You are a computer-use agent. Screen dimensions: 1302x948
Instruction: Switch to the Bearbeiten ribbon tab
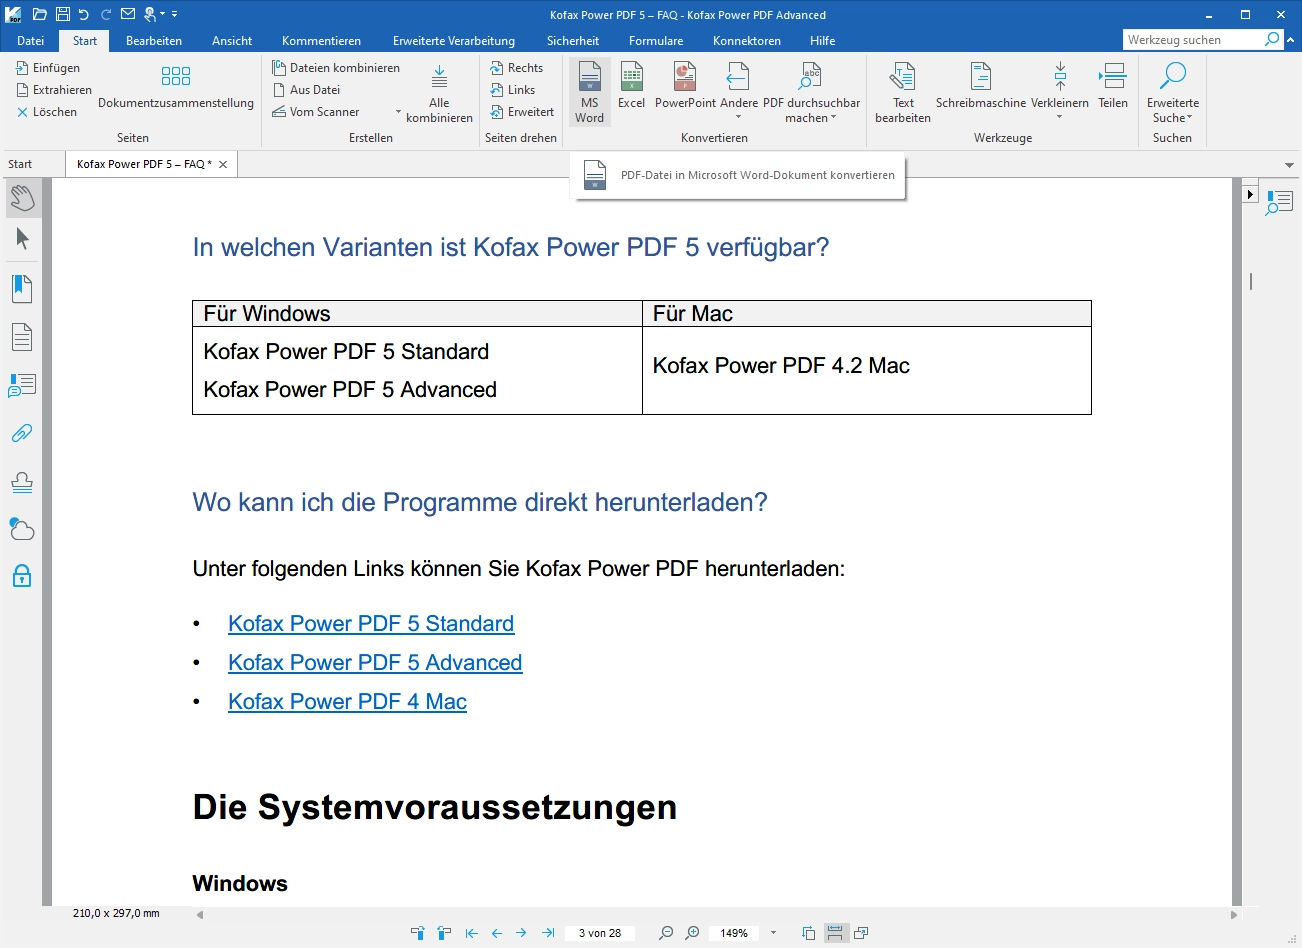154,41
